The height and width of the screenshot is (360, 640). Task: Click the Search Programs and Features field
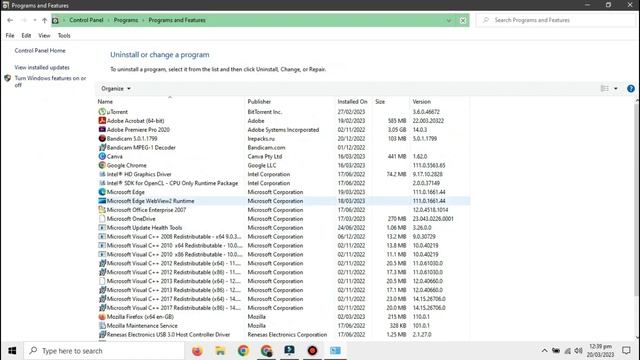coord(556,20)
